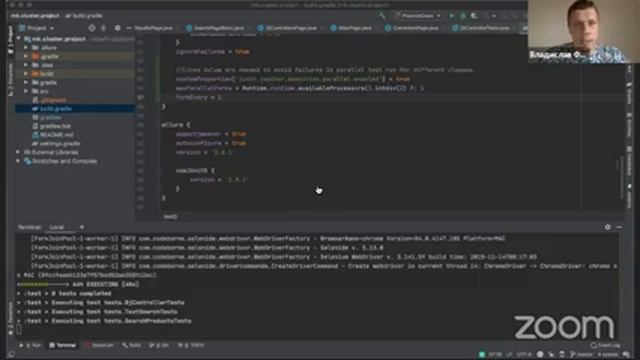Open the Event Log
Viewport: 640px width, 360px height.
coord(606,345)
